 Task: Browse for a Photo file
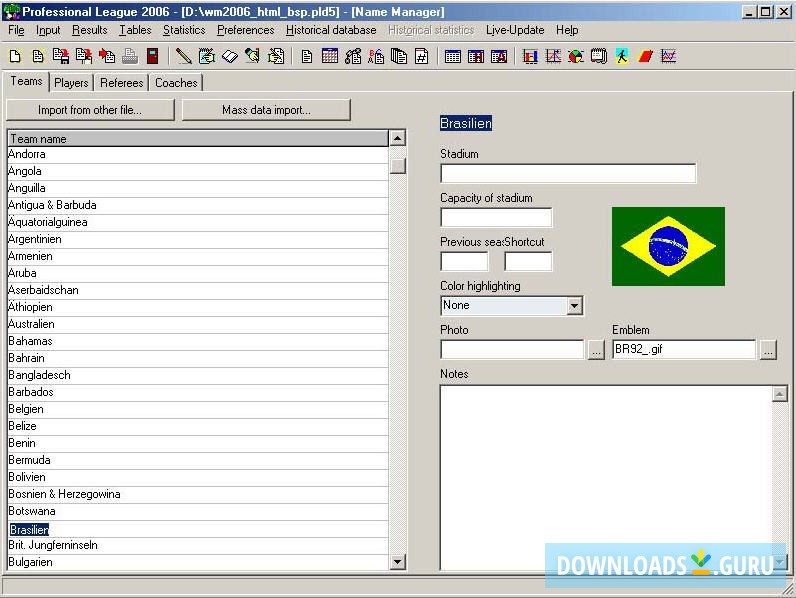click(x=596, y=350)
